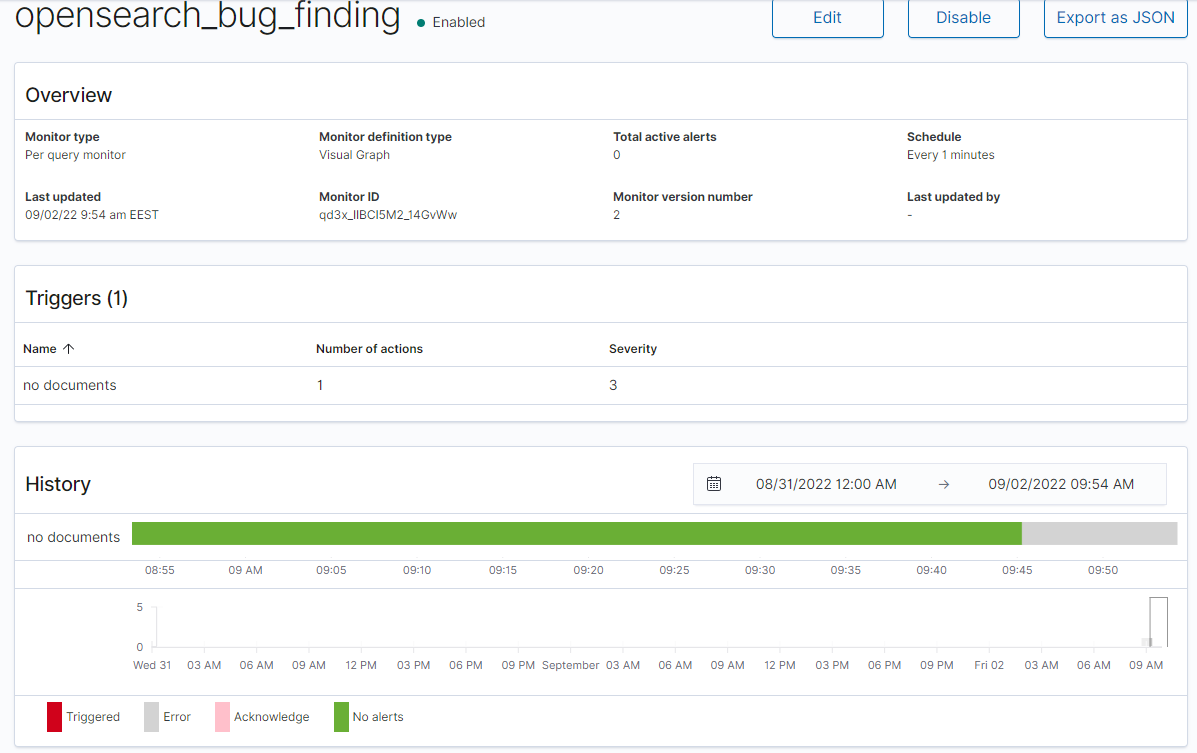1197x753 pixels.
Task: Click the green Enabled status indicator
Action: 420,22
